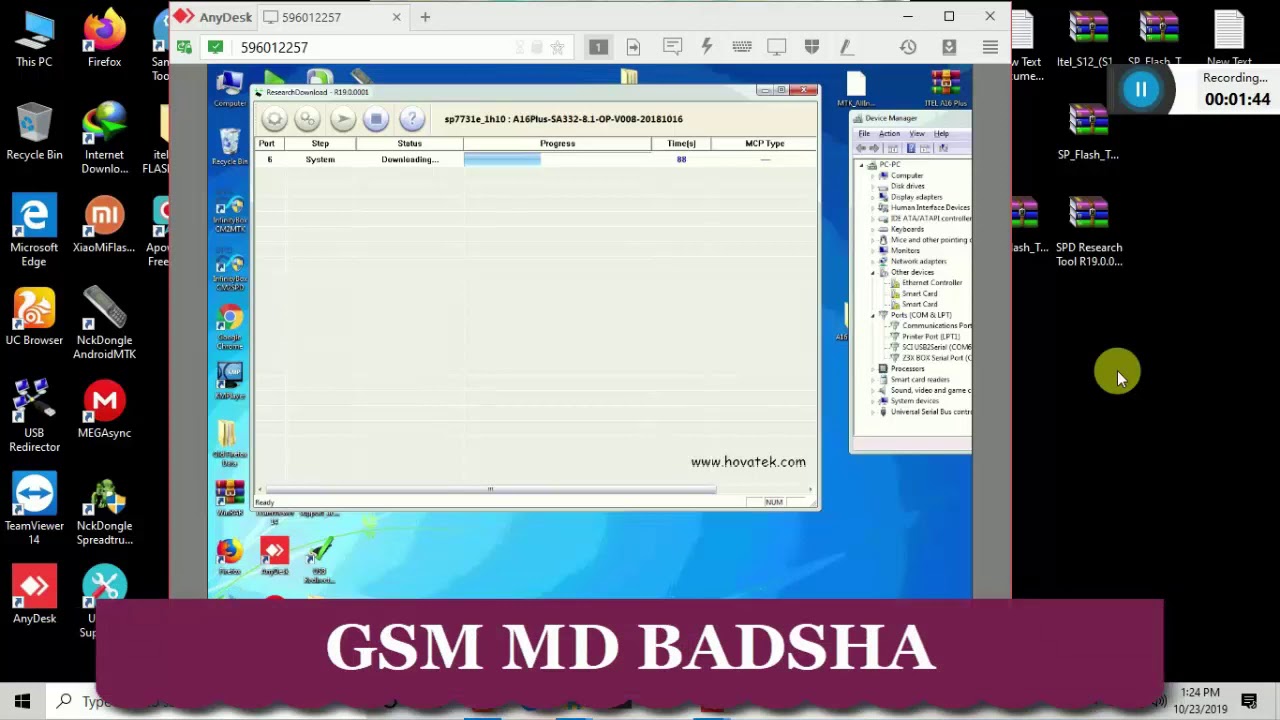Expand the Network adapters node
This screenshot has height=720, width=1280.
click(873, 261)
